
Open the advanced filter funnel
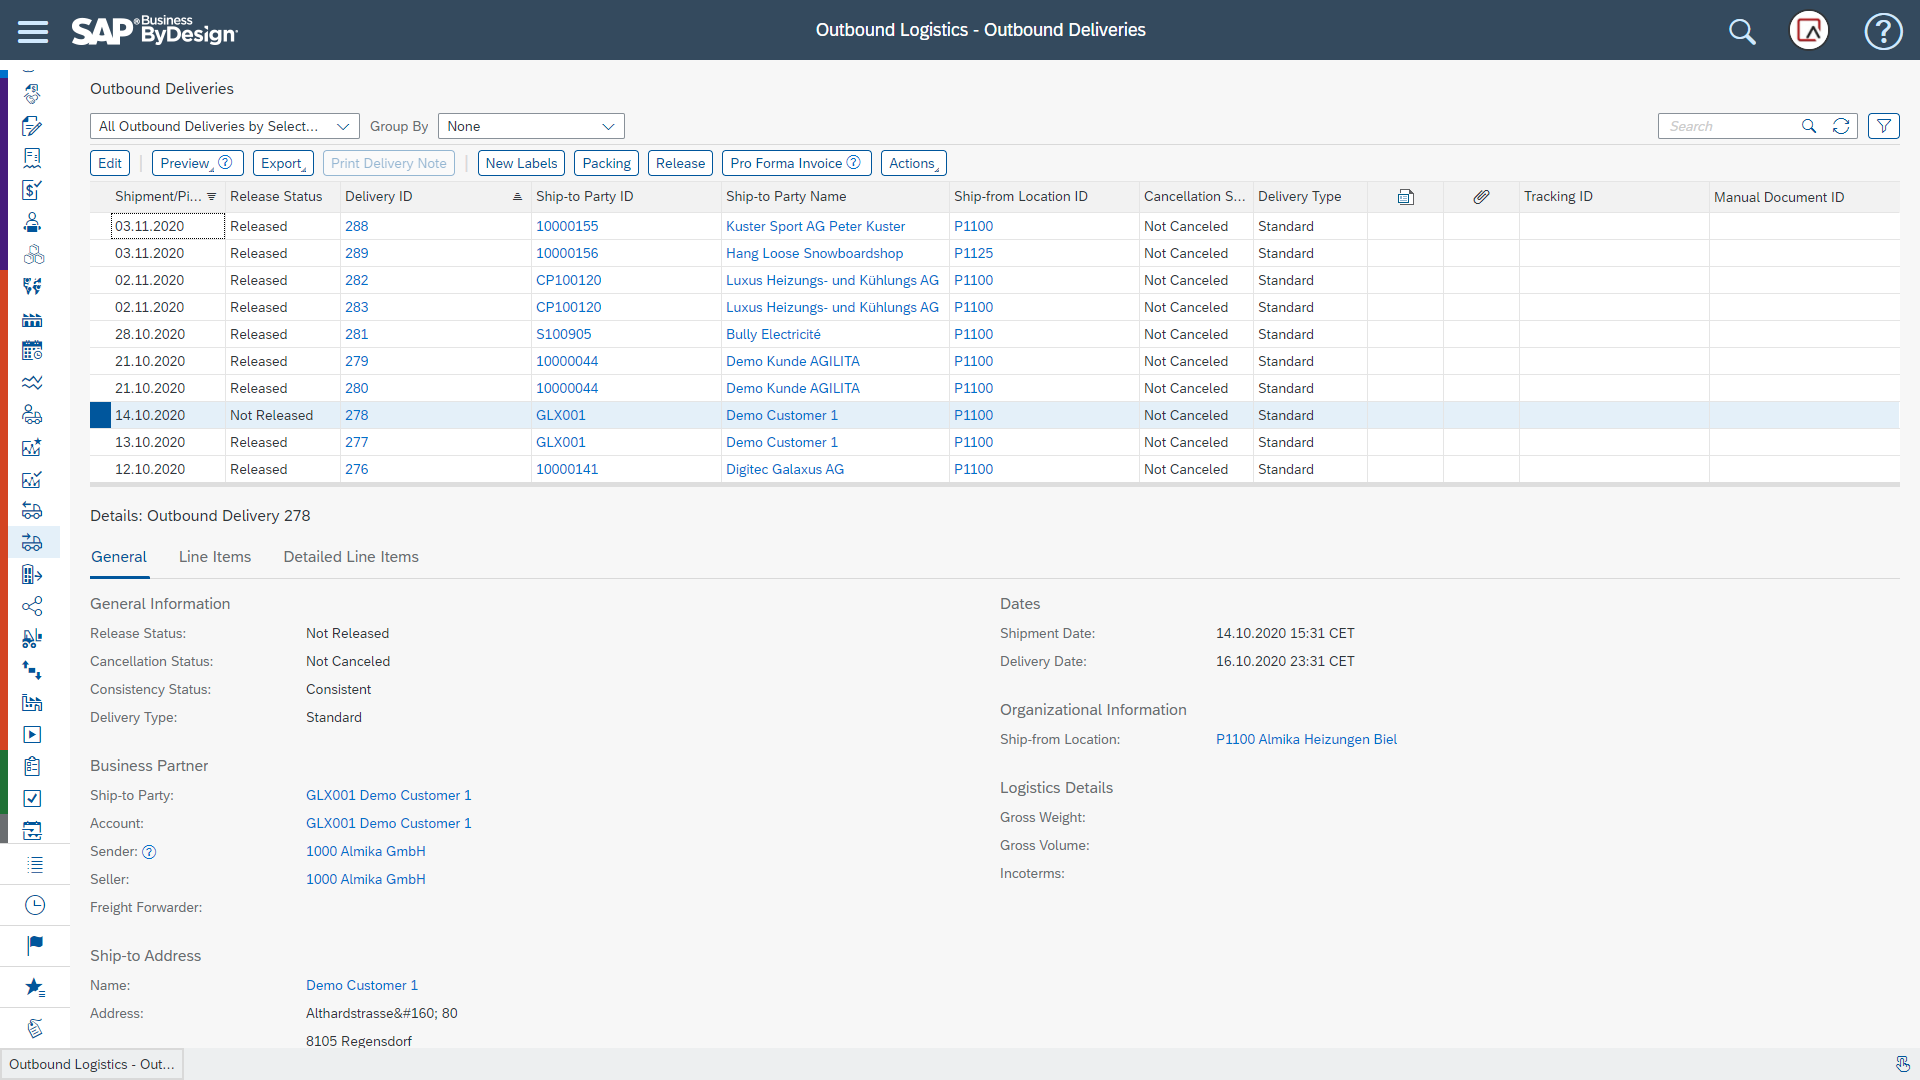pos(1884,126)
